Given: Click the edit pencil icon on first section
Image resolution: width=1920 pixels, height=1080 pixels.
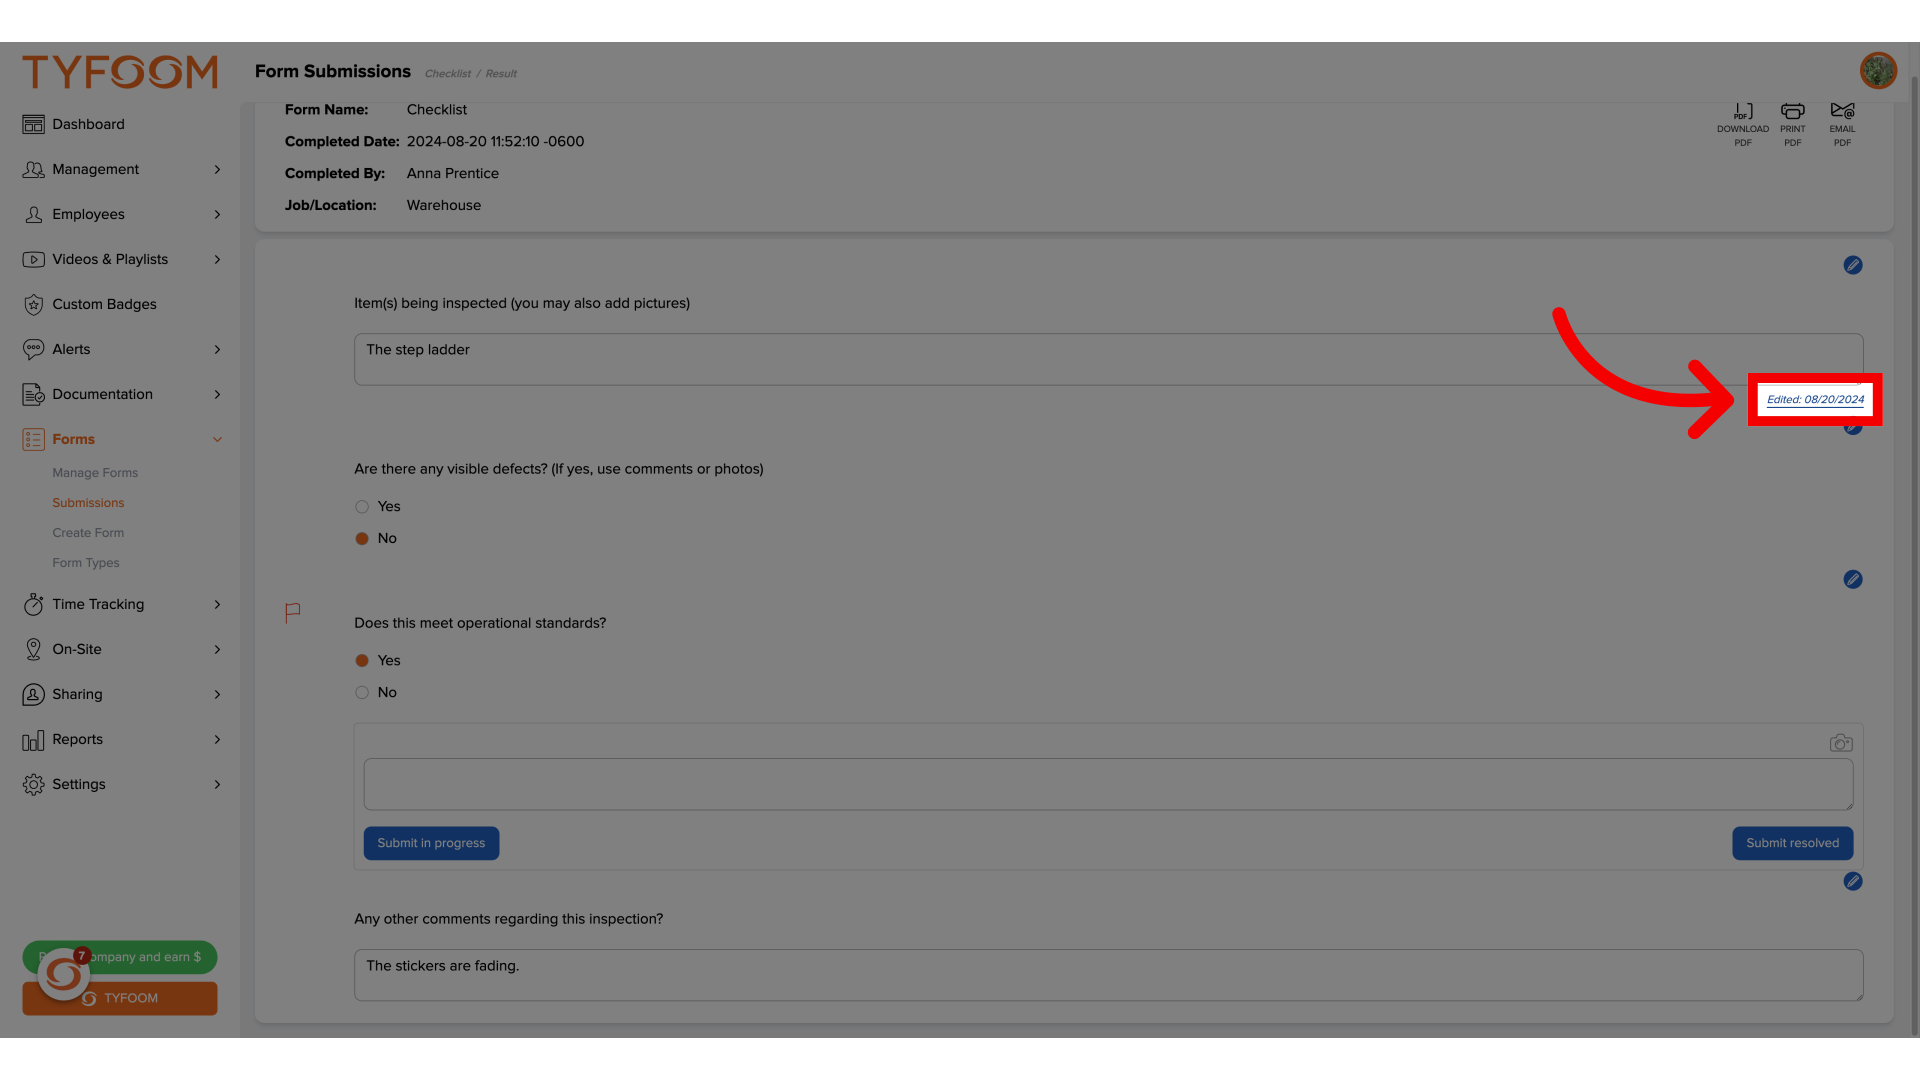Looking at the screenshot, I should (x=1853, y=265).
